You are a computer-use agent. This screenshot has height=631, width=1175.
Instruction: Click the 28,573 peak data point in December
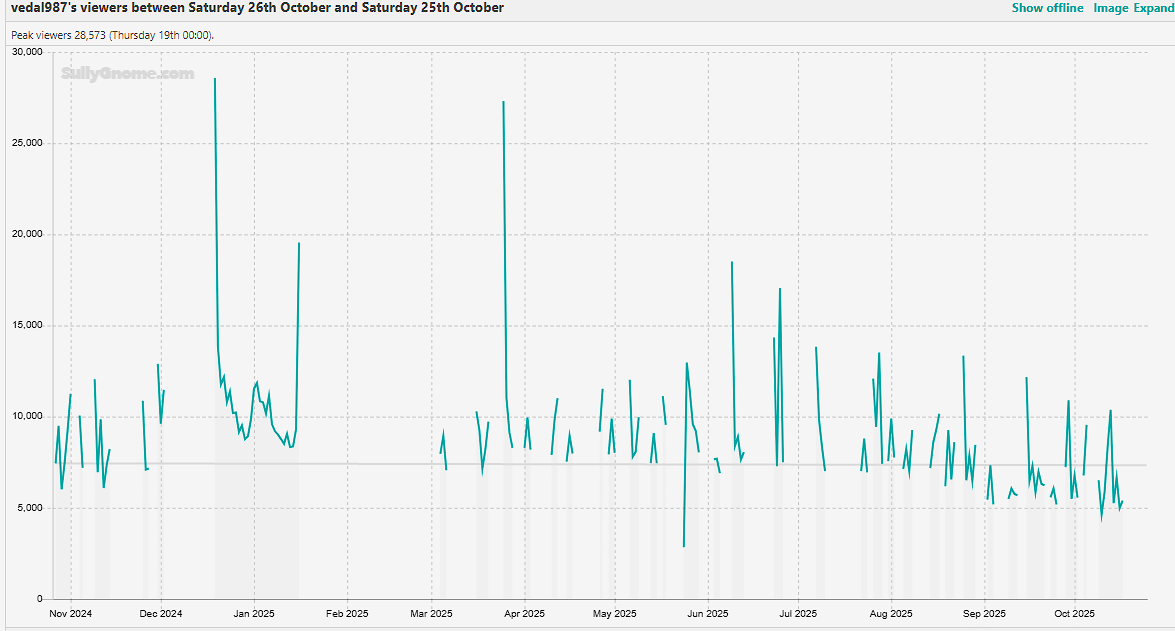[x=215, y=78]
